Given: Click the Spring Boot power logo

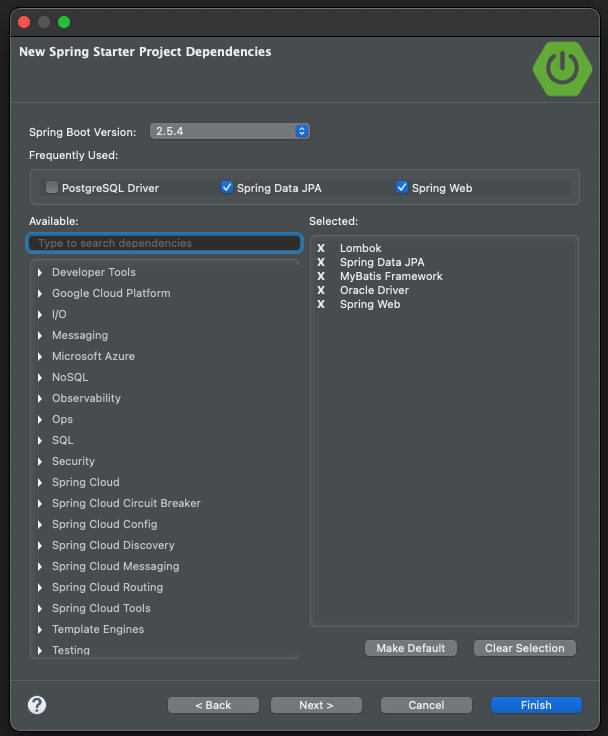Looking at the screenshot, I should coord(562,69).
